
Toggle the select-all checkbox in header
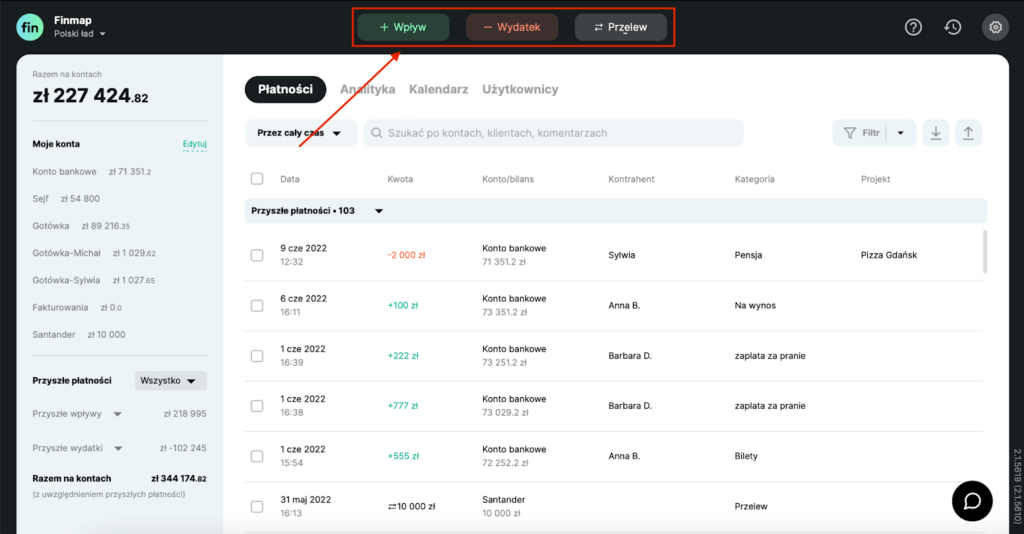click(x=257, y=179)
